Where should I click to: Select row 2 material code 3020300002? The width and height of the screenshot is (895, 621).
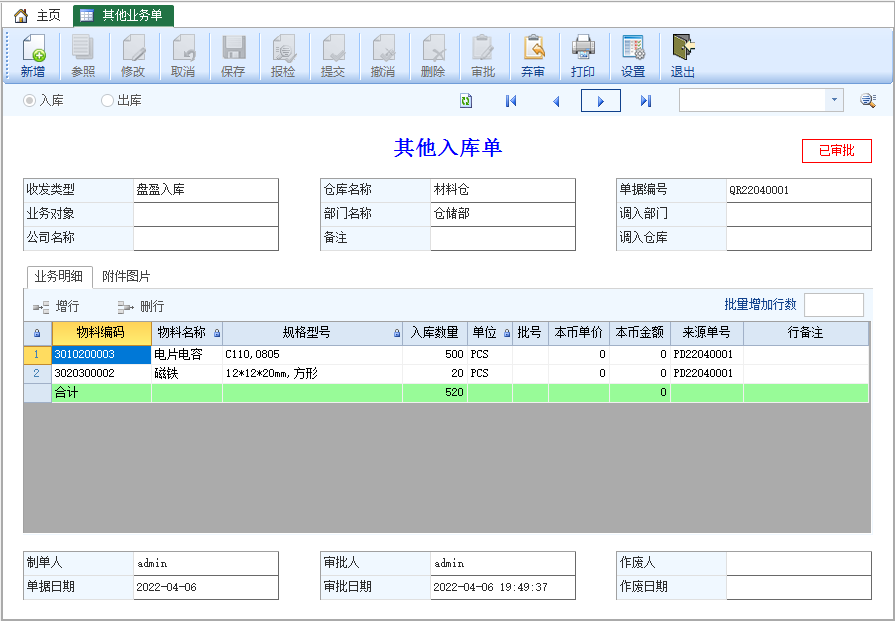click(102, 373)
